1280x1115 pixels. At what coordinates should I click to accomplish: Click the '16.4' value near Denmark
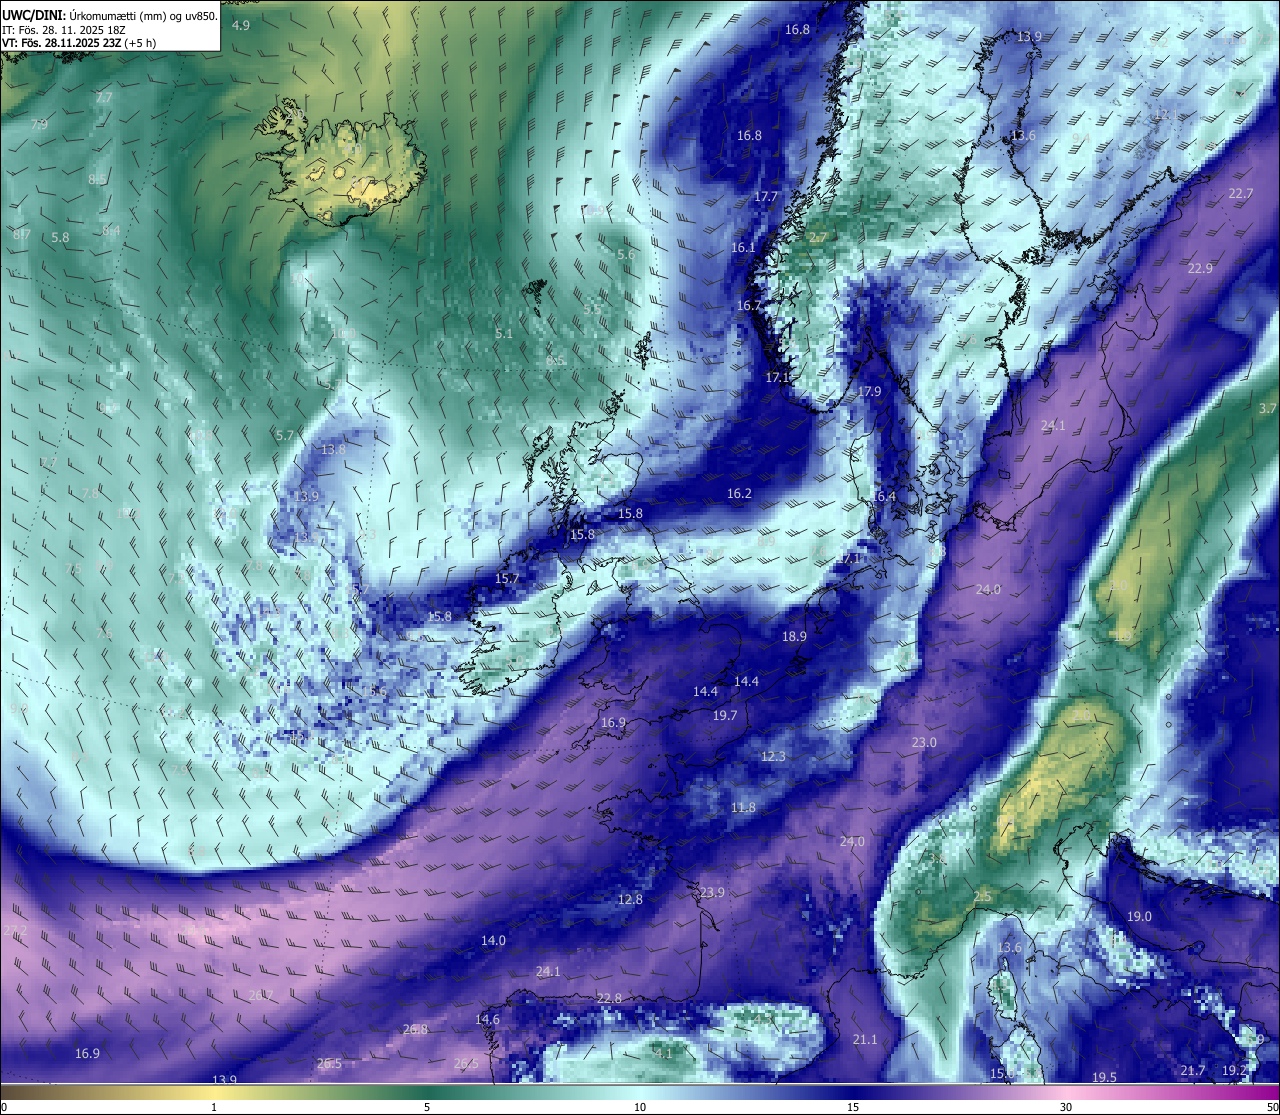pos(884,497)
